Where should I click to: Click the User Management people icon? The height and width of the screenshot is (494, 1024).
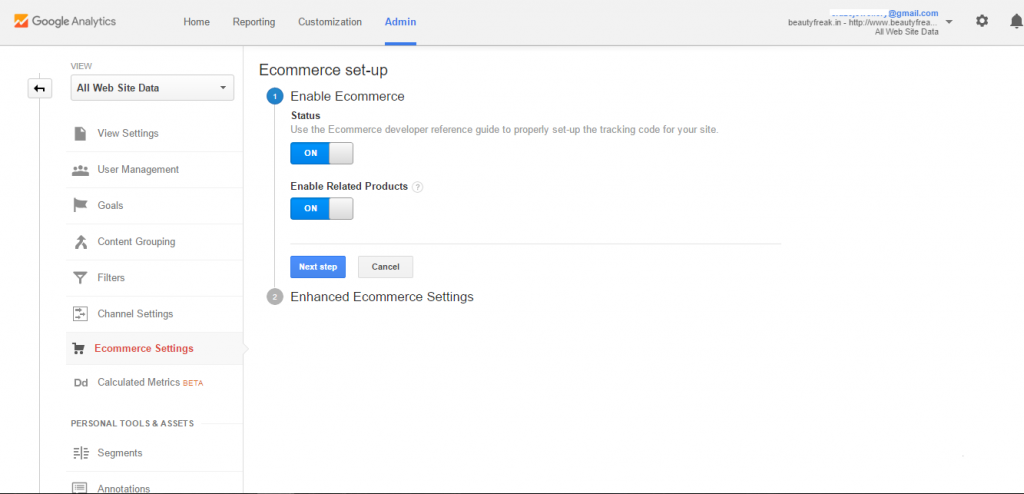80,170
